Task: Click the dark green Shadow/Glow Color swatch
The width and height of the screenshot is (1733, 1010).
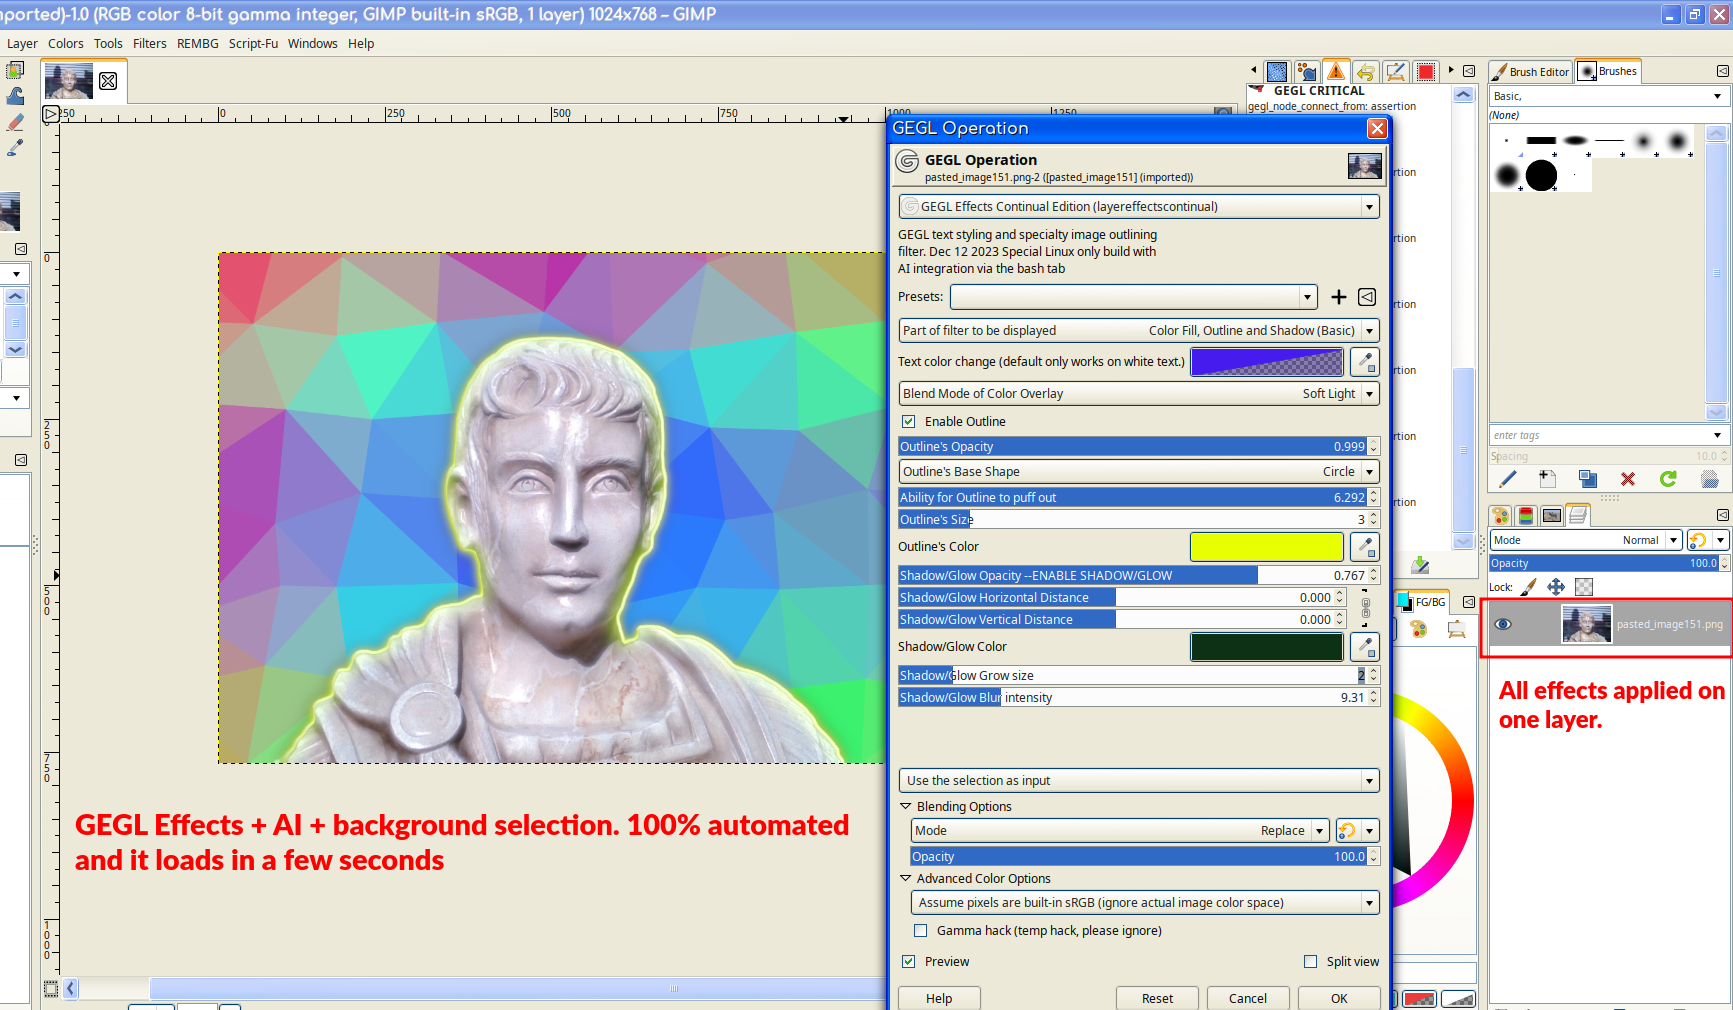Action: [x=1267, y=647]
